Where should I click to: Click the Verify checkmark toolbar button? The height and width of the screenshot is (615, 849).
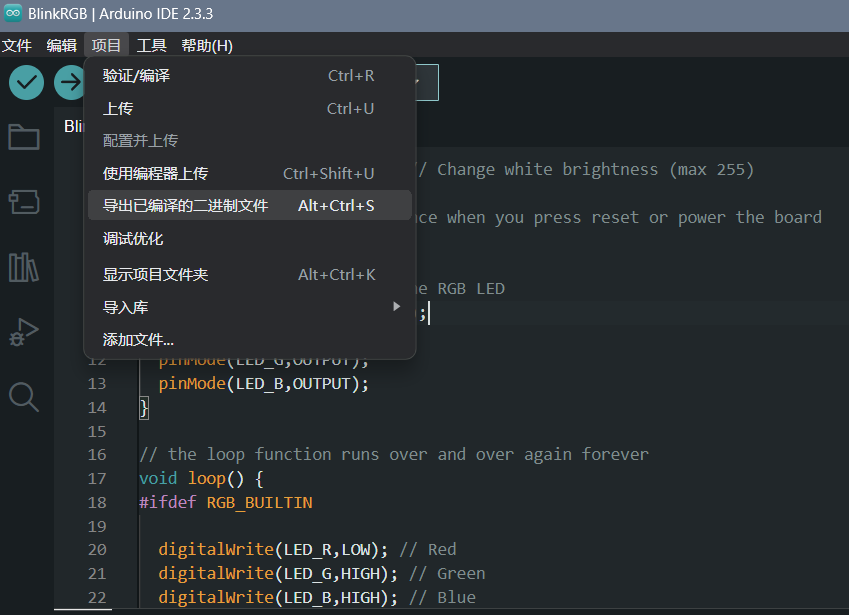coord(26,83)
